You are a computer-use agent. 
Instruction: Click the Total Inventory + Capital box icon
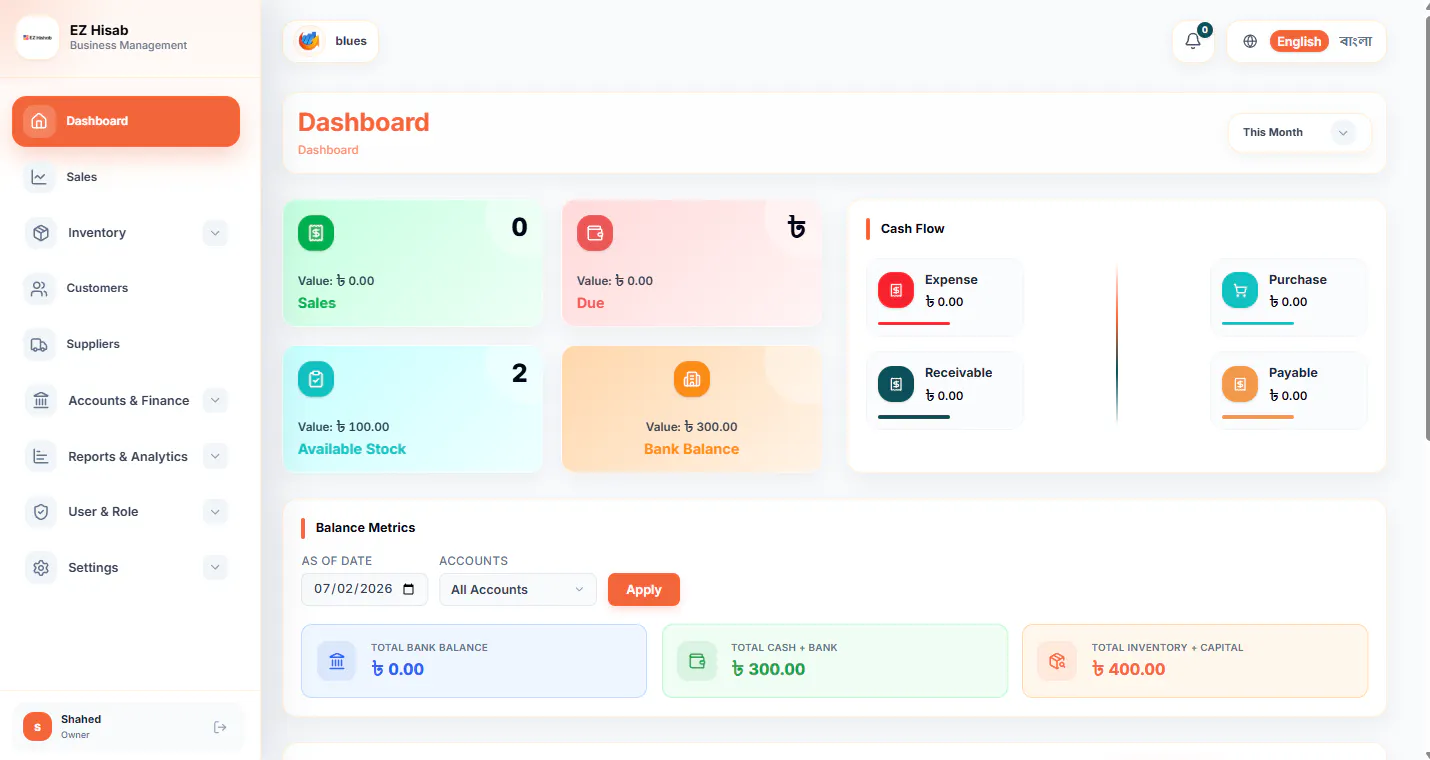point(1057,661)
